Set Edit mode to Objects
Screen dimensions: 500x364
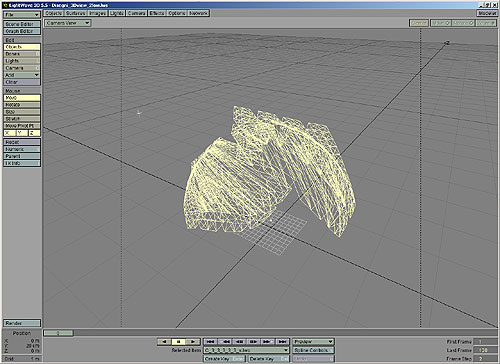[x=22, y=47]
